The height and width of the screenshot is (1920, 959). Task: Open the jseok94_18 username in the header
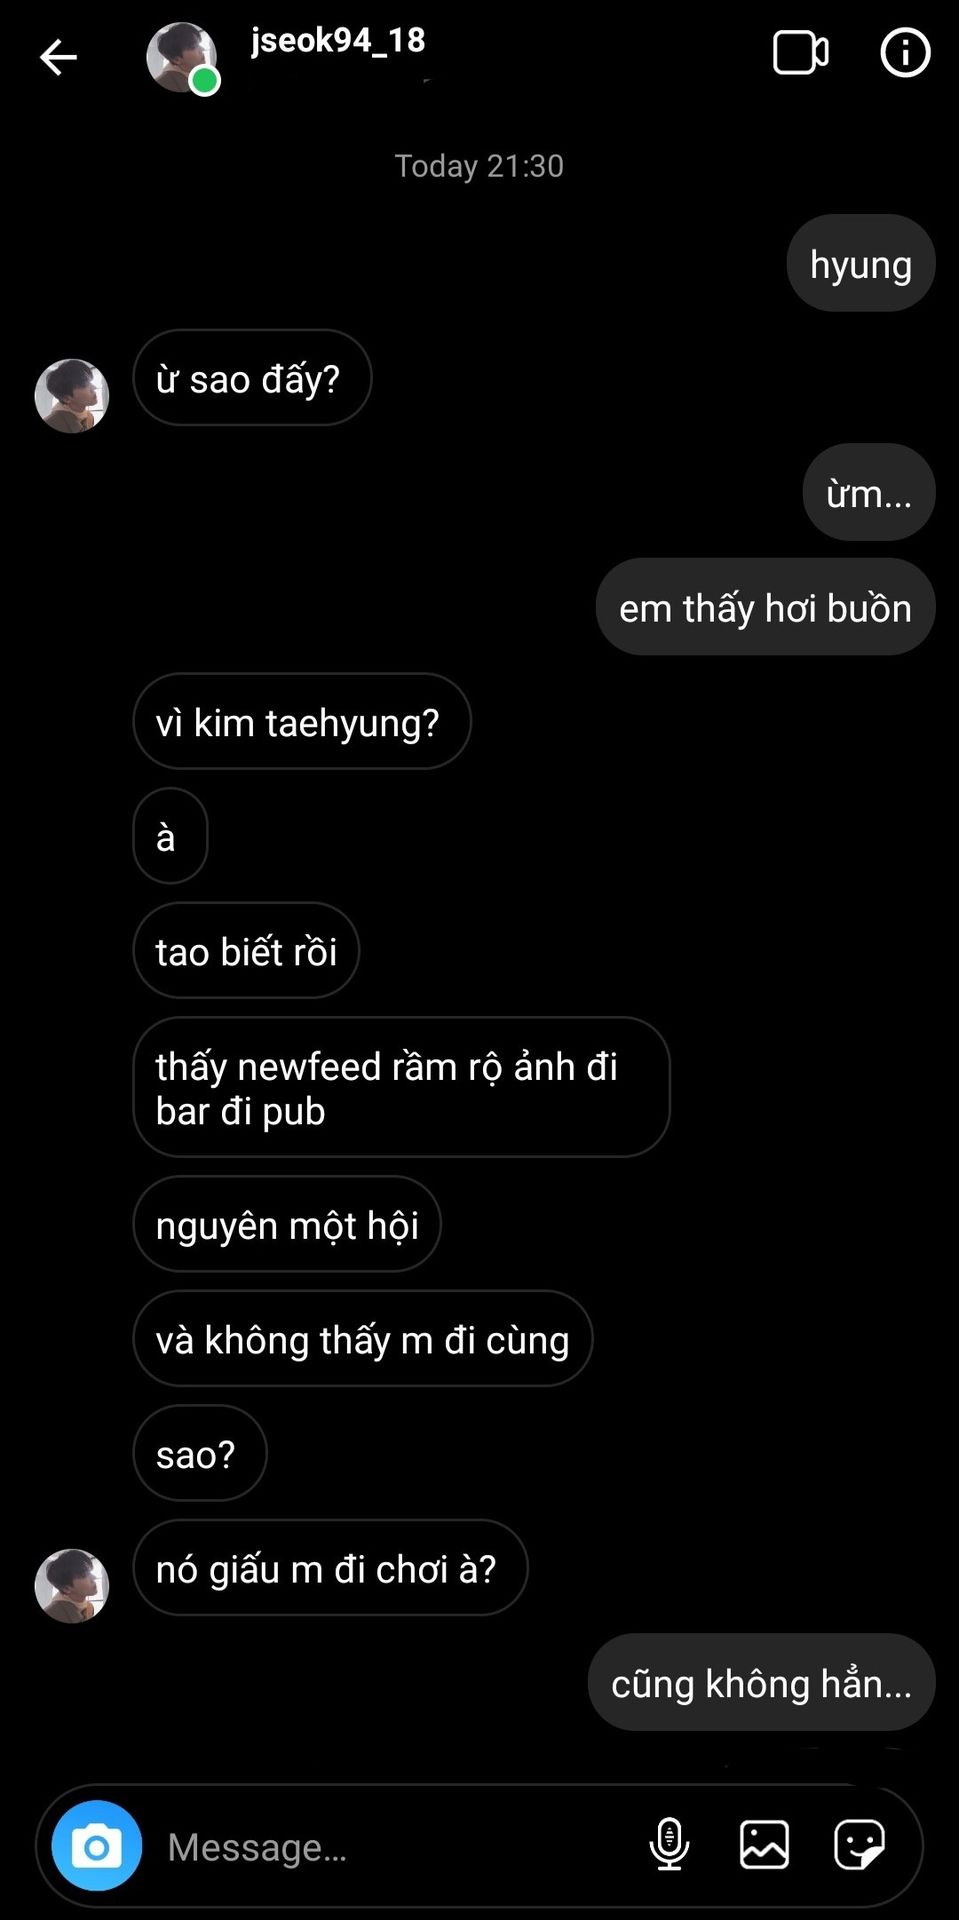click(x=338, y=40)
